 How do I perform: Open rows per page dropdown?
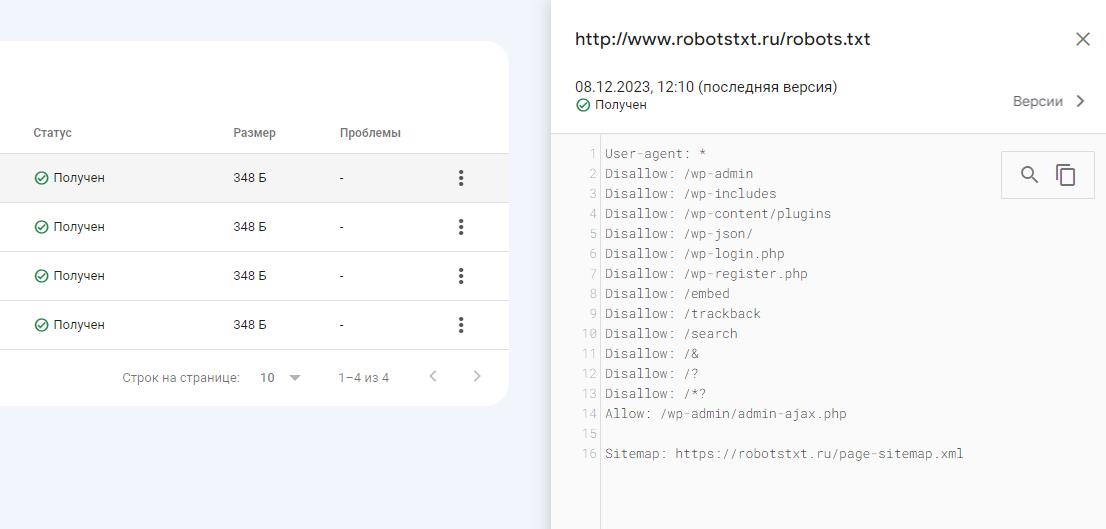(x=280, y=377)
